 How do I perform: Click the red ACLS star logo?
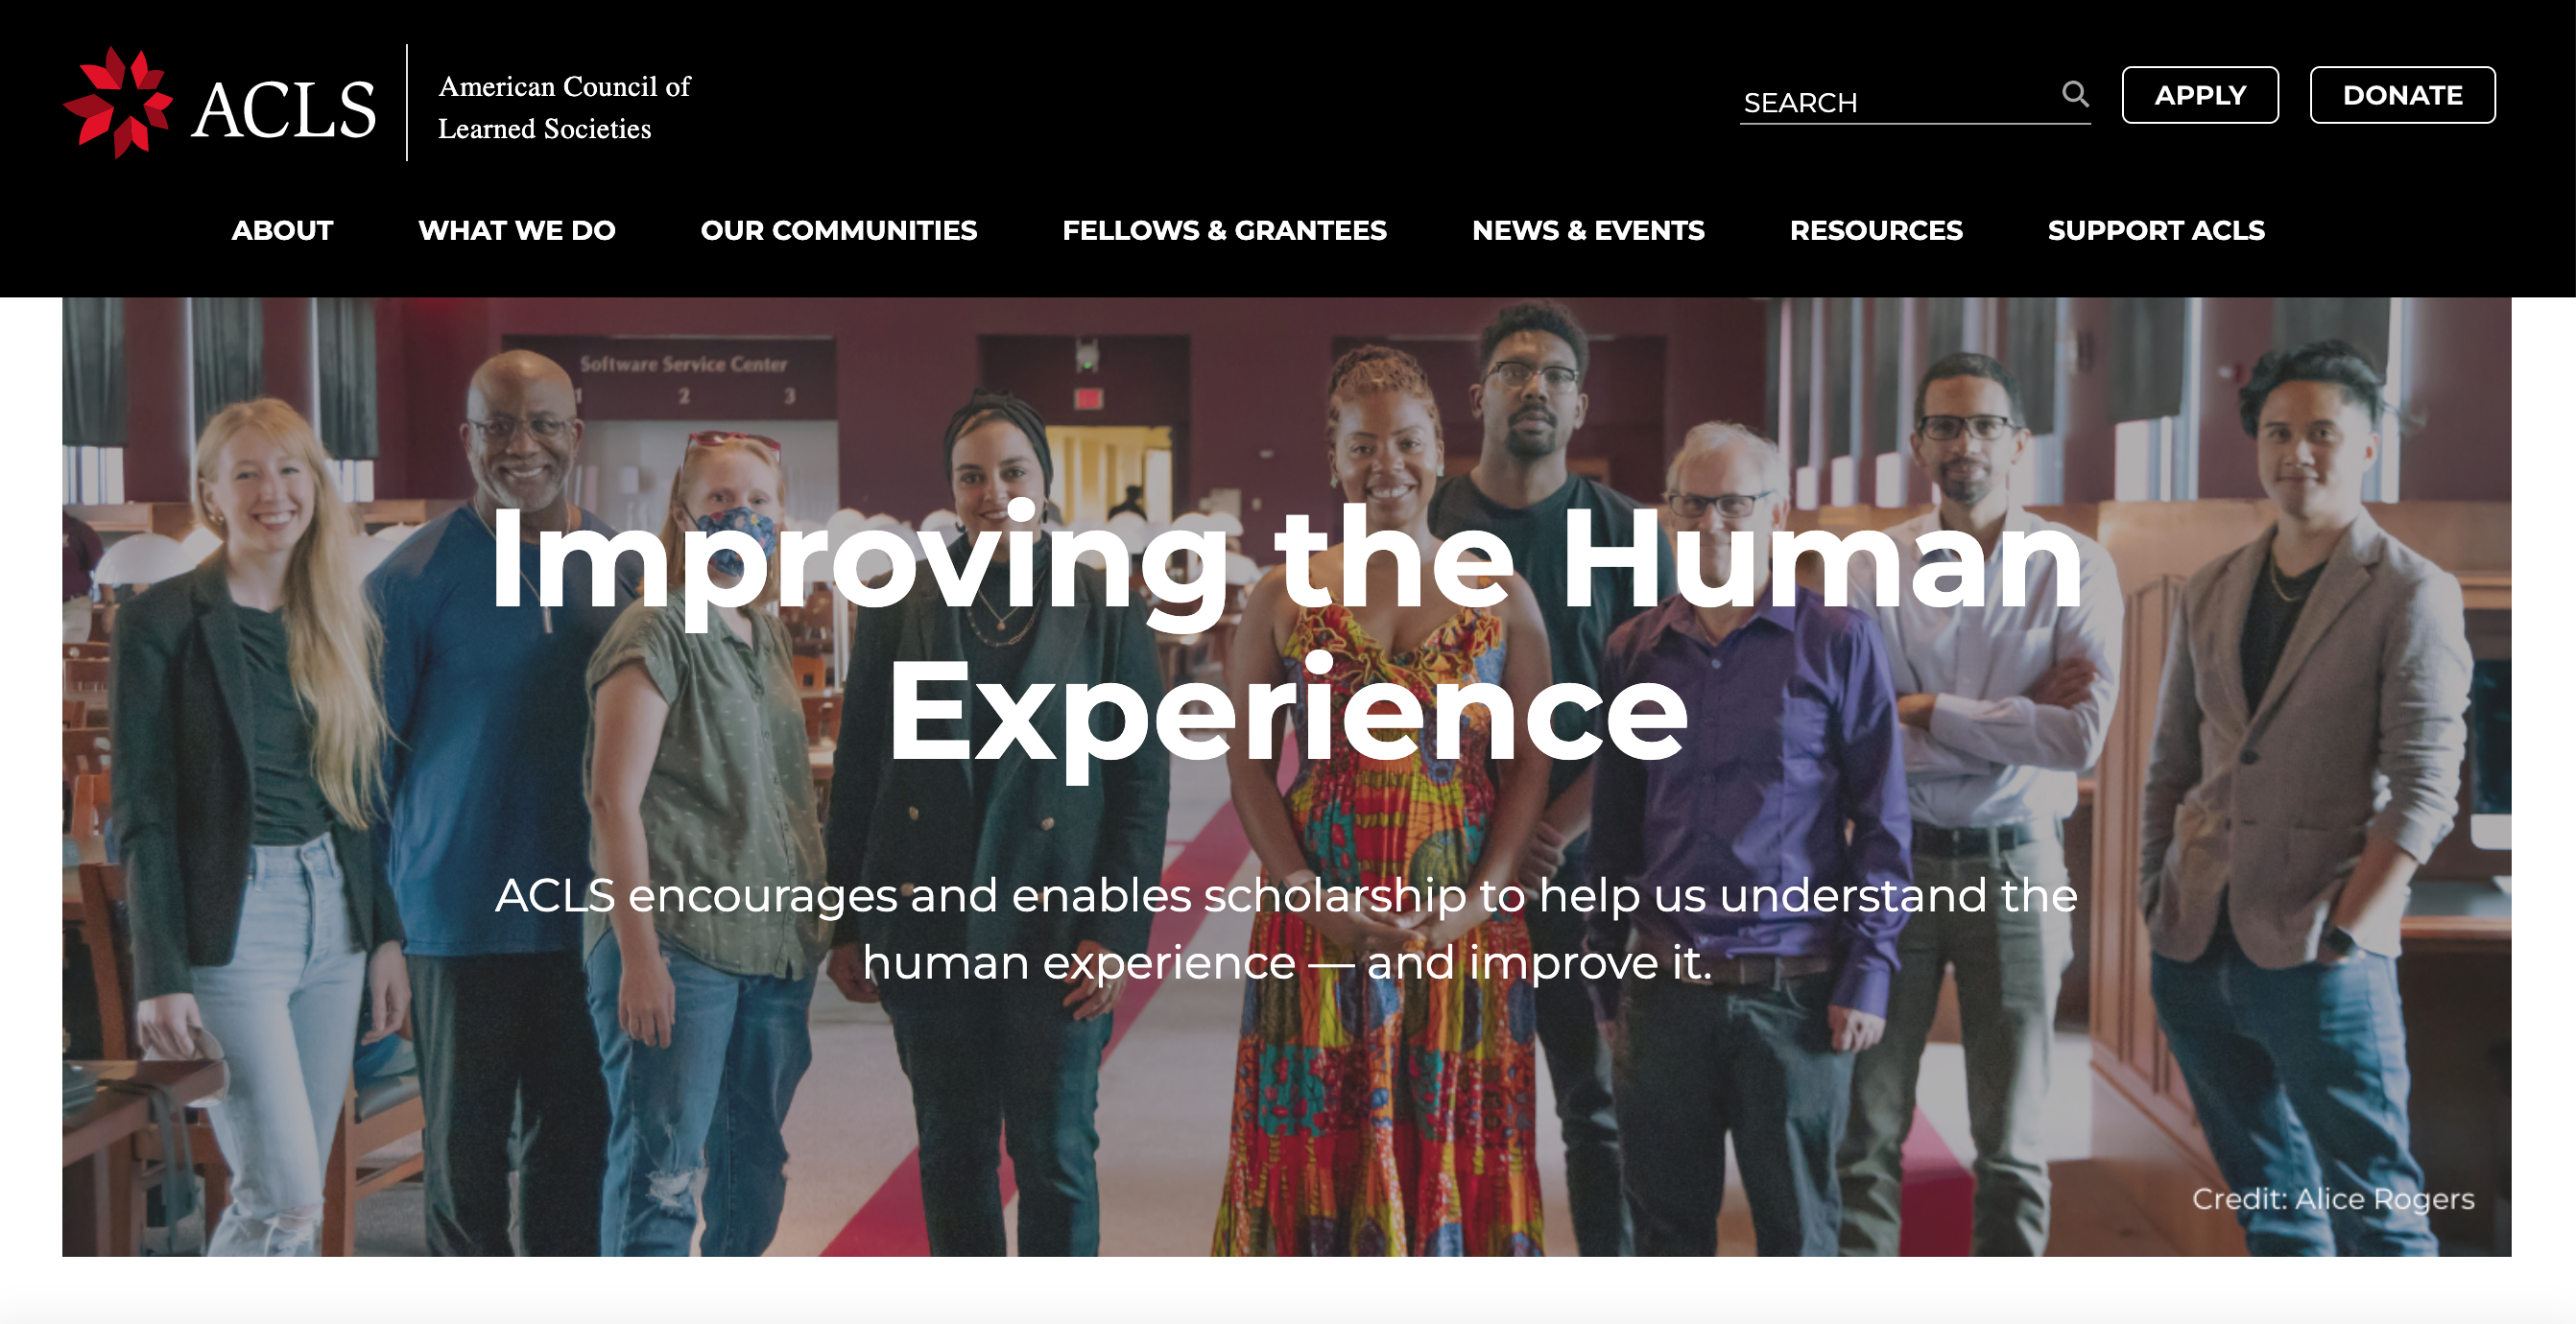point(118,102)
